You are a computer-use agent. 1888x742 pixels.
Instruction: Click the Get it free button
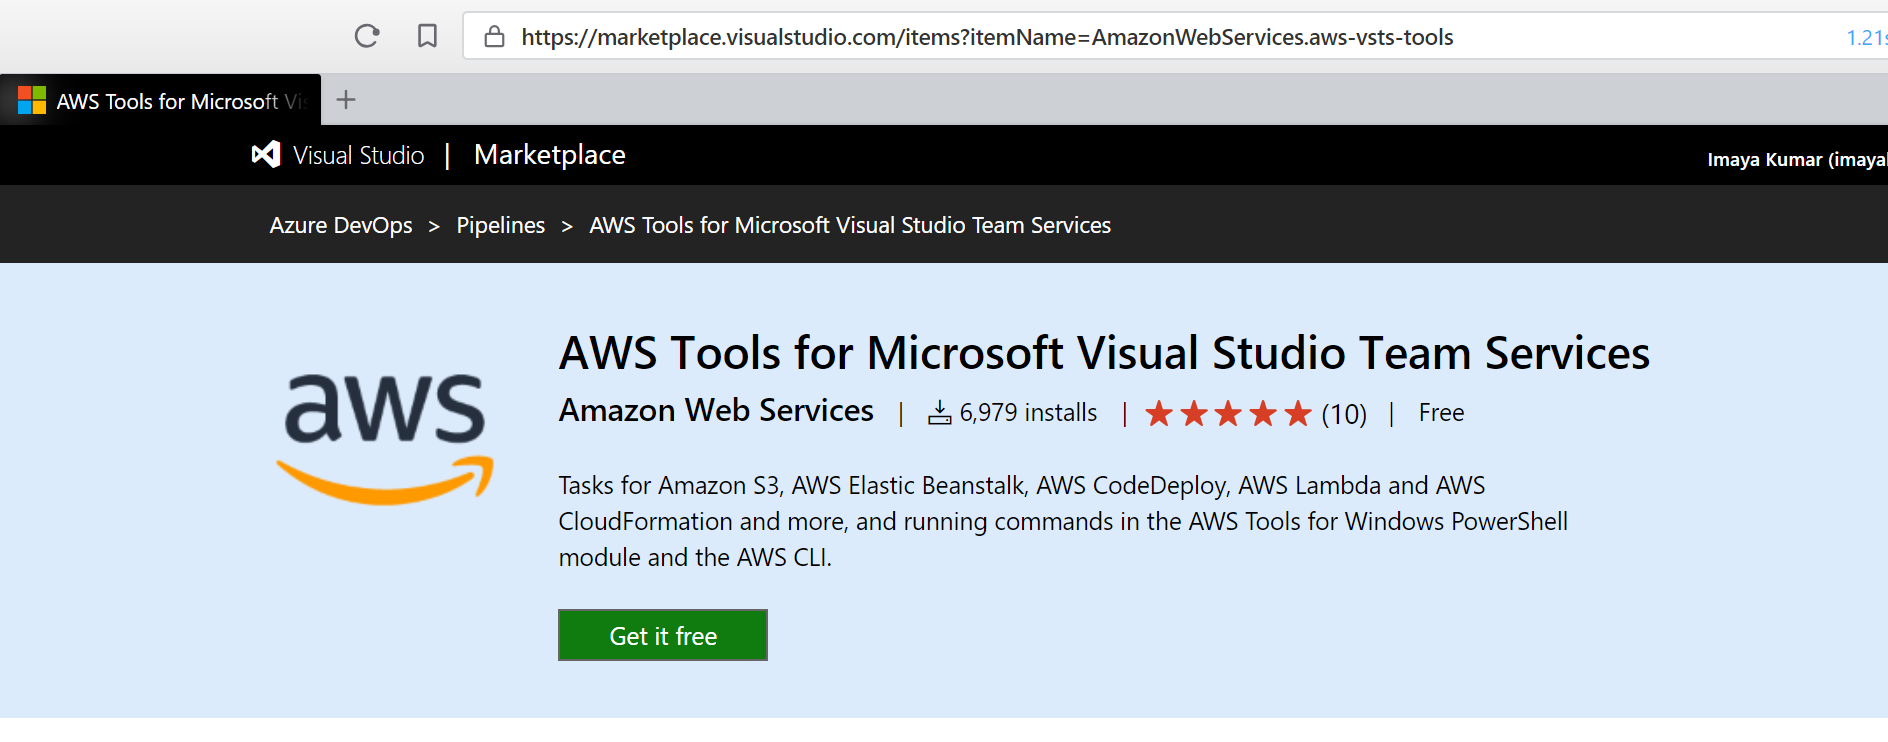[663, 635]
